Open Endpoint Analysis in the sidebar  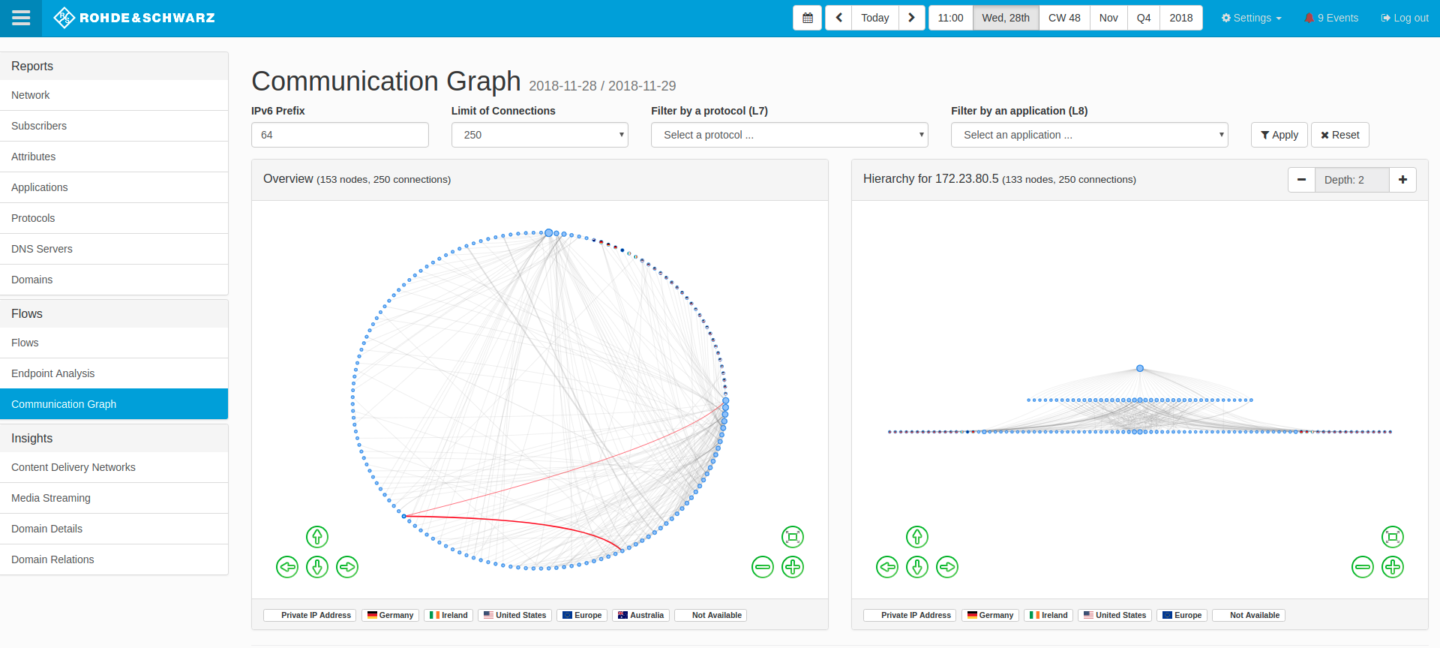(x=53, y=373)
